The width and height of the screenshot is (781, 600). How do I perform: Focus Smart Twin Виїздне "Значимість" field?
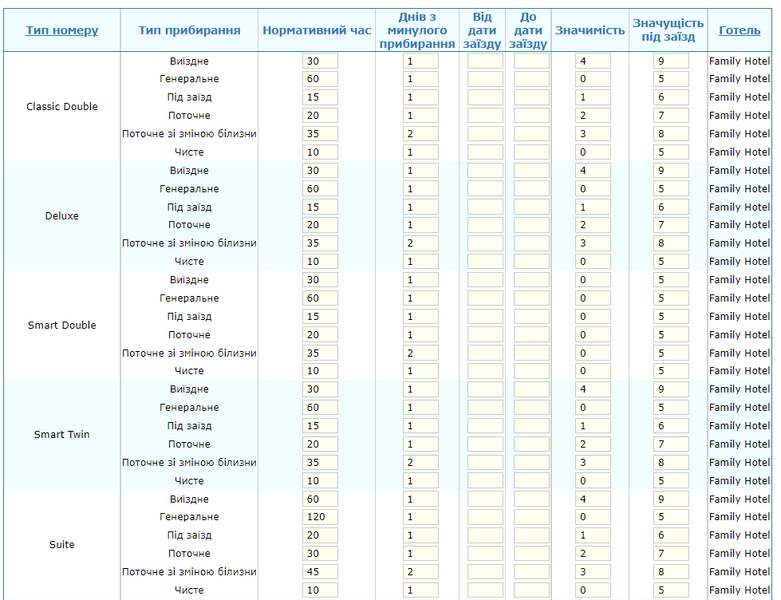(x=594, y=389)
